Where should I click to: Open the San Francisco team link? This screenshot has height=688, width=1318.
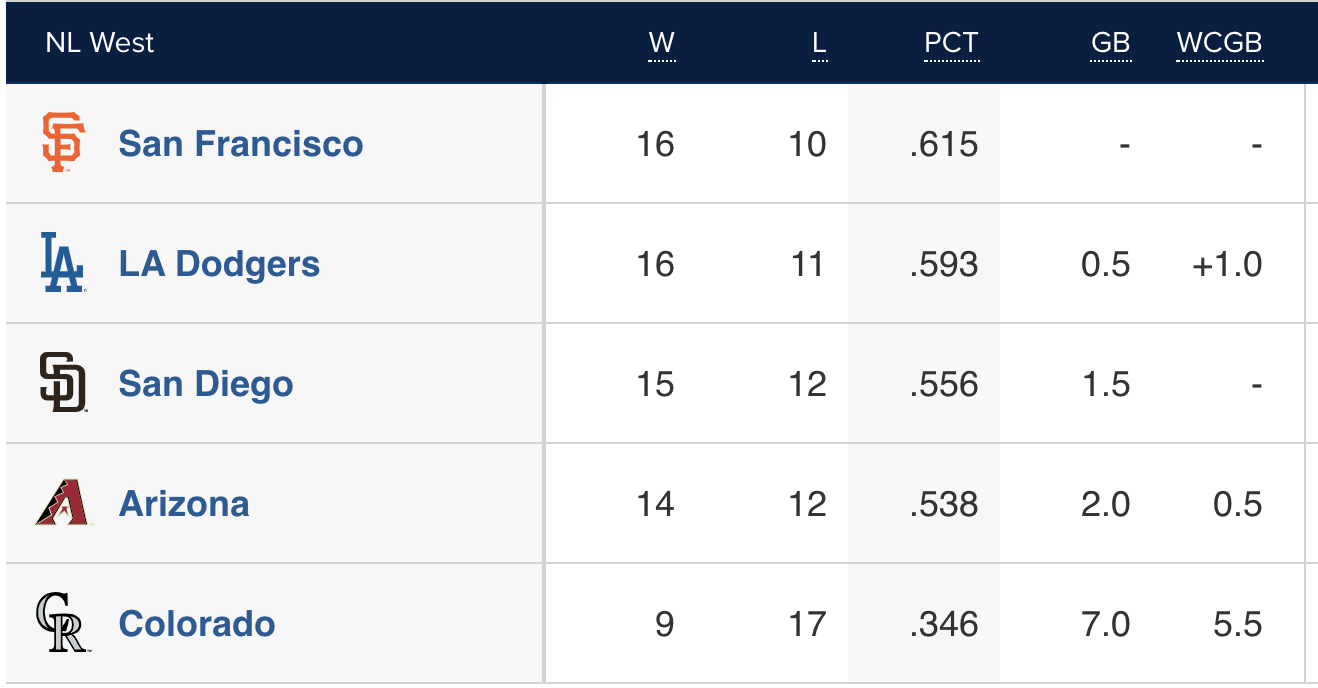[x=240, y=144]
